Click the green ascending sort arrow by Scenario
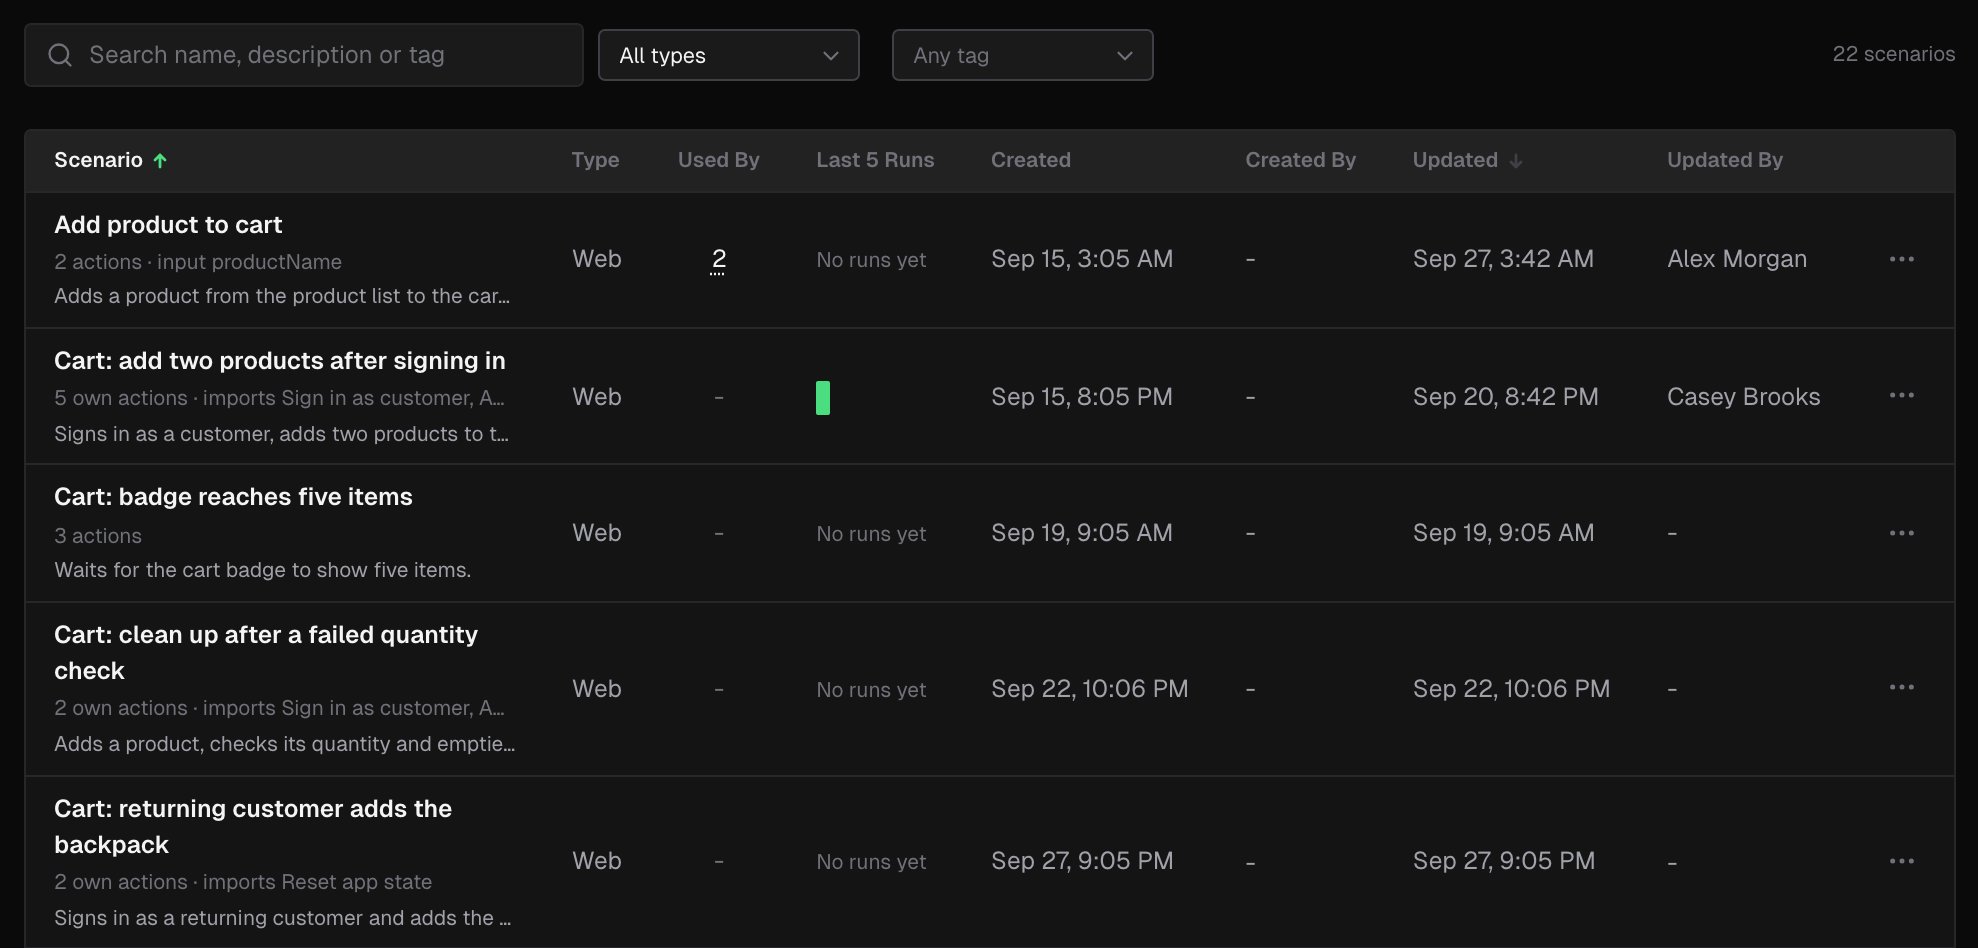The width and height of the screenshot is (1978, 948). click(160, 160)
